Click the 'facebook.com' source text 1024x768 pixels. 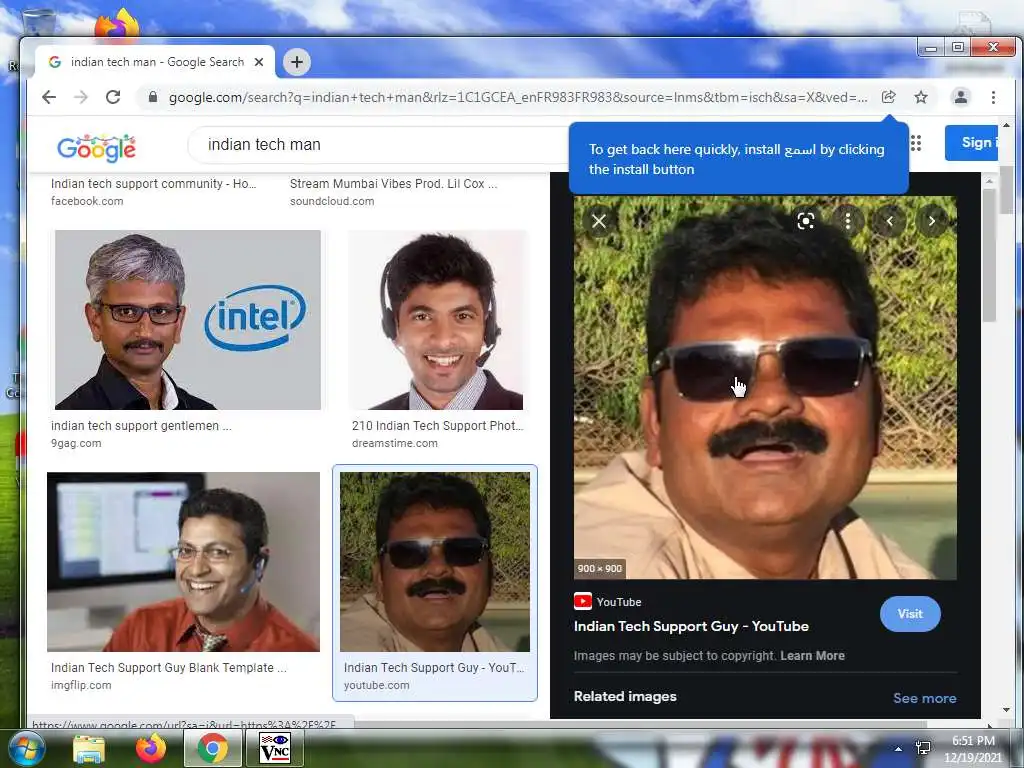[x=87, y=201]
